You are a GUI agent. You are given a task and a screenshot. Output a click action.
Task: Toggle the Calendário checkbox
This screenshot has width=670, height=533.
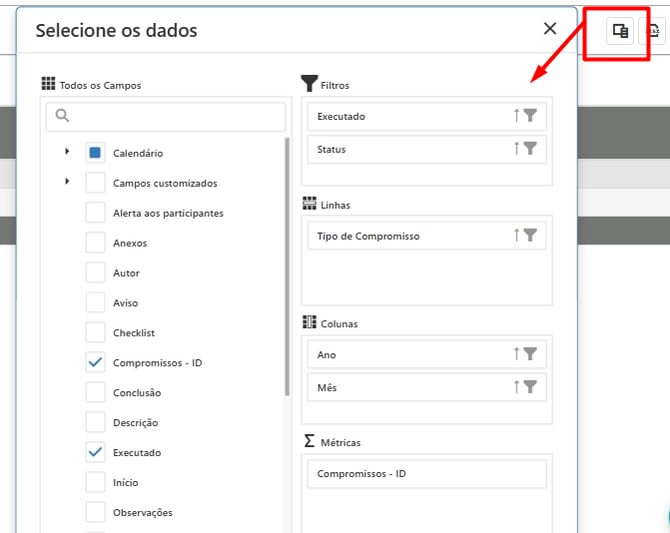95,153
